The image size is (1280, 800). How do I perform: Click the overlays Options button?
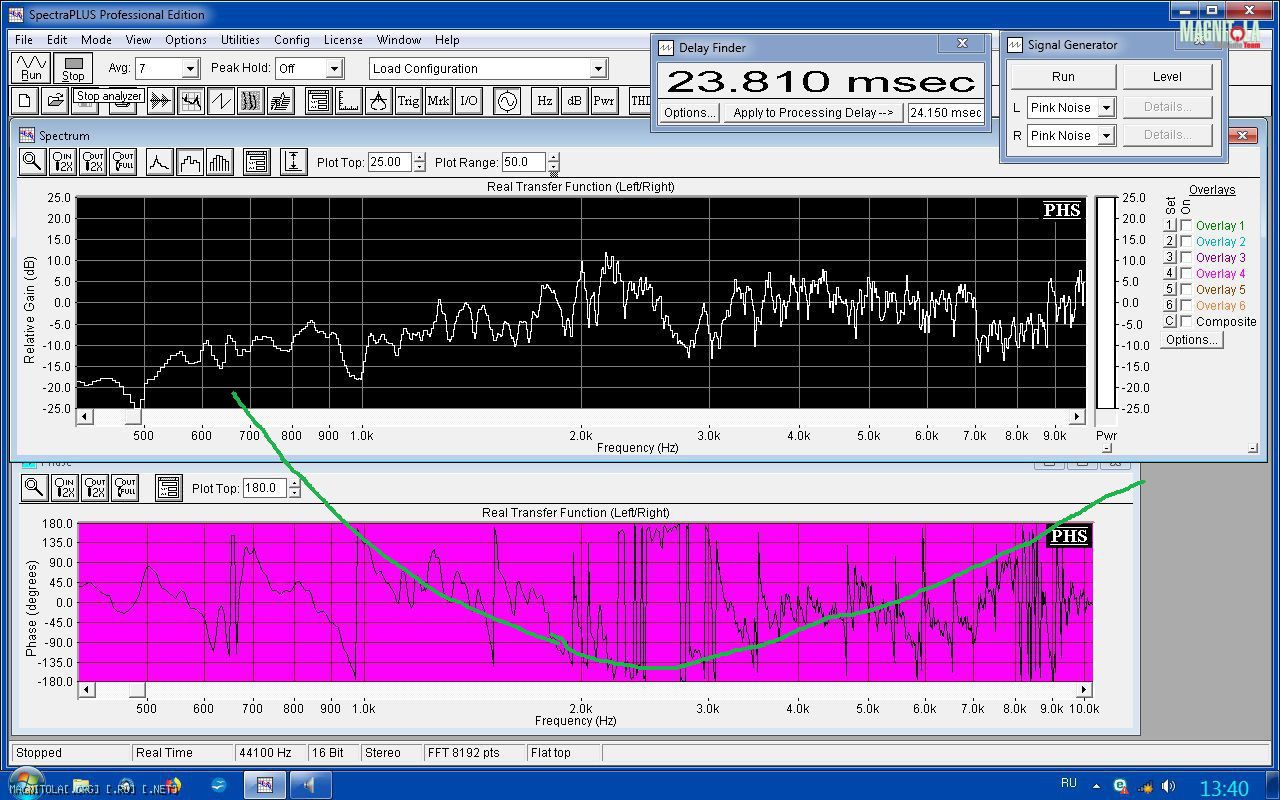click(x=1191, y=340)
